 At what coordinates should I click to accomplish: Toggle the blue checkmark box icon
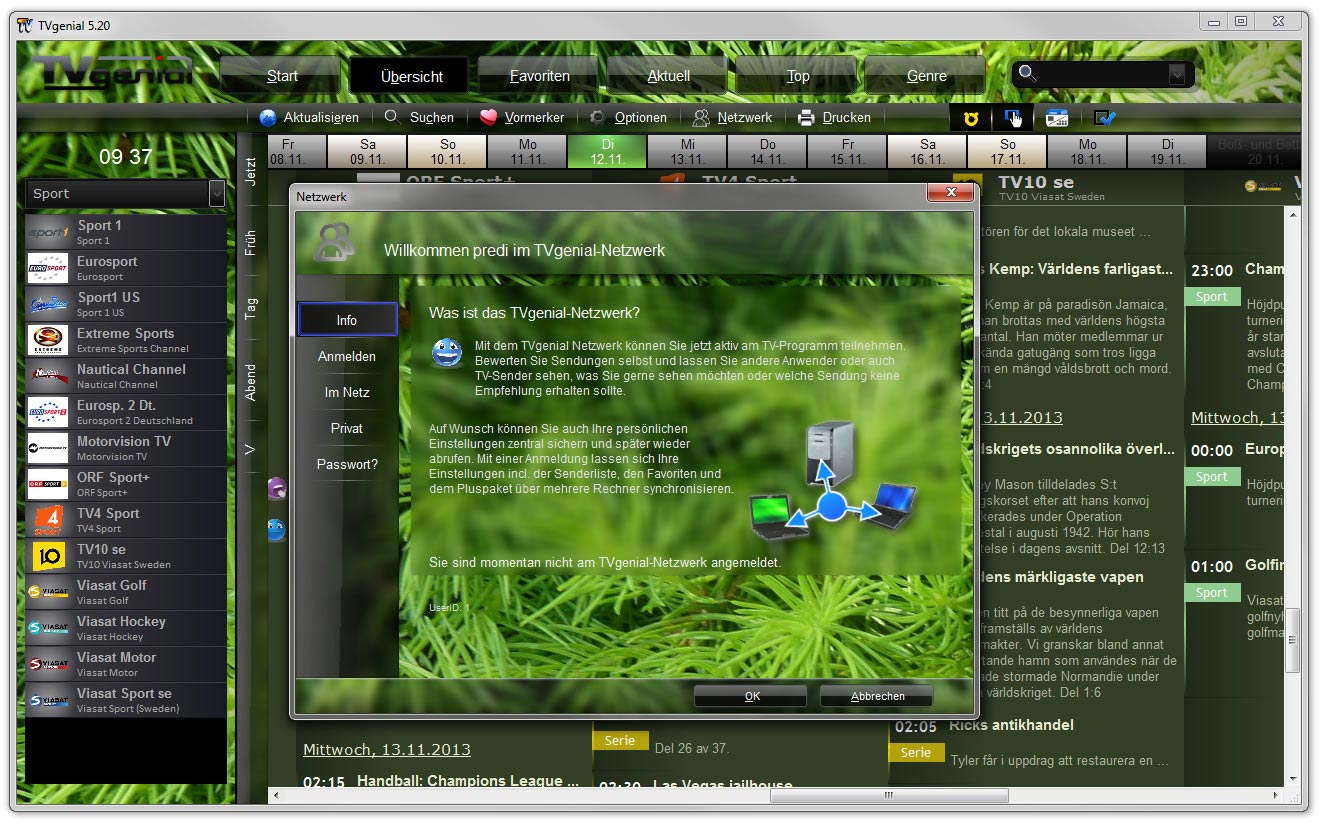point(1104,118)
